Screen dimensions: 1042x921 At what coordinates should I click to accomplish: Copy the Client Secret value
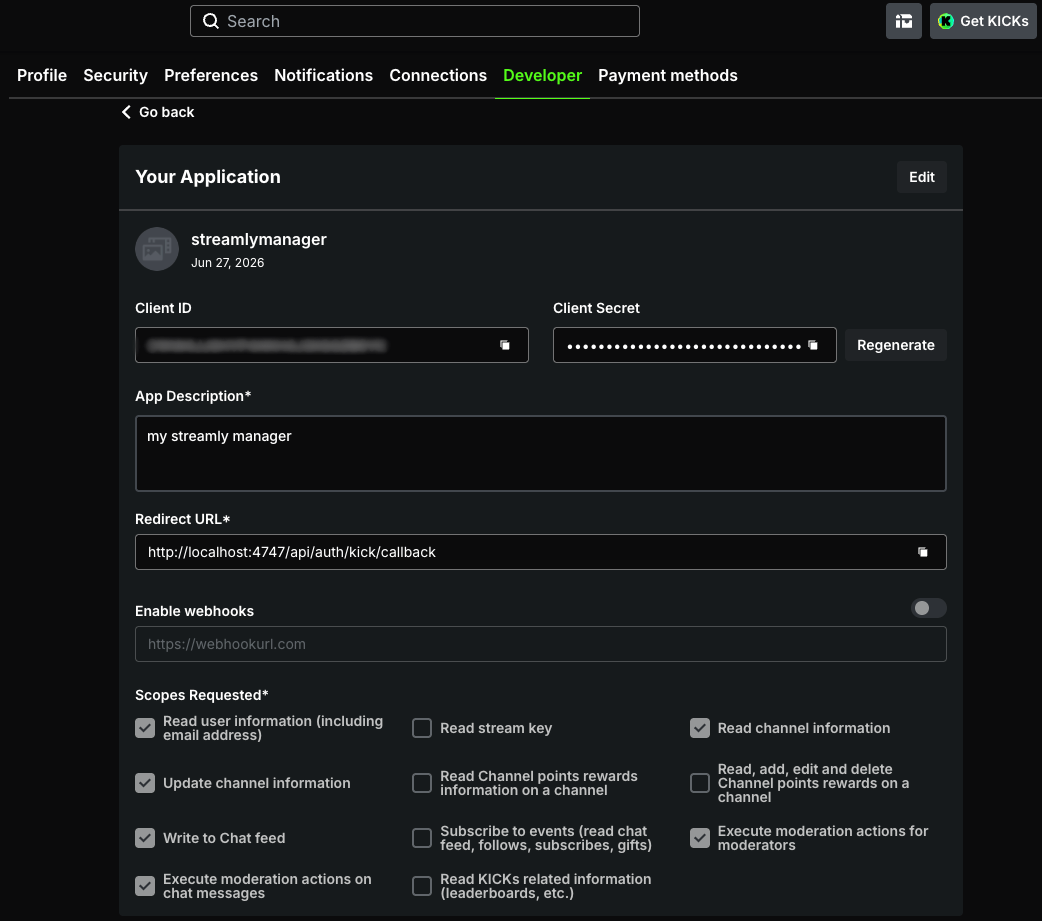813,345
